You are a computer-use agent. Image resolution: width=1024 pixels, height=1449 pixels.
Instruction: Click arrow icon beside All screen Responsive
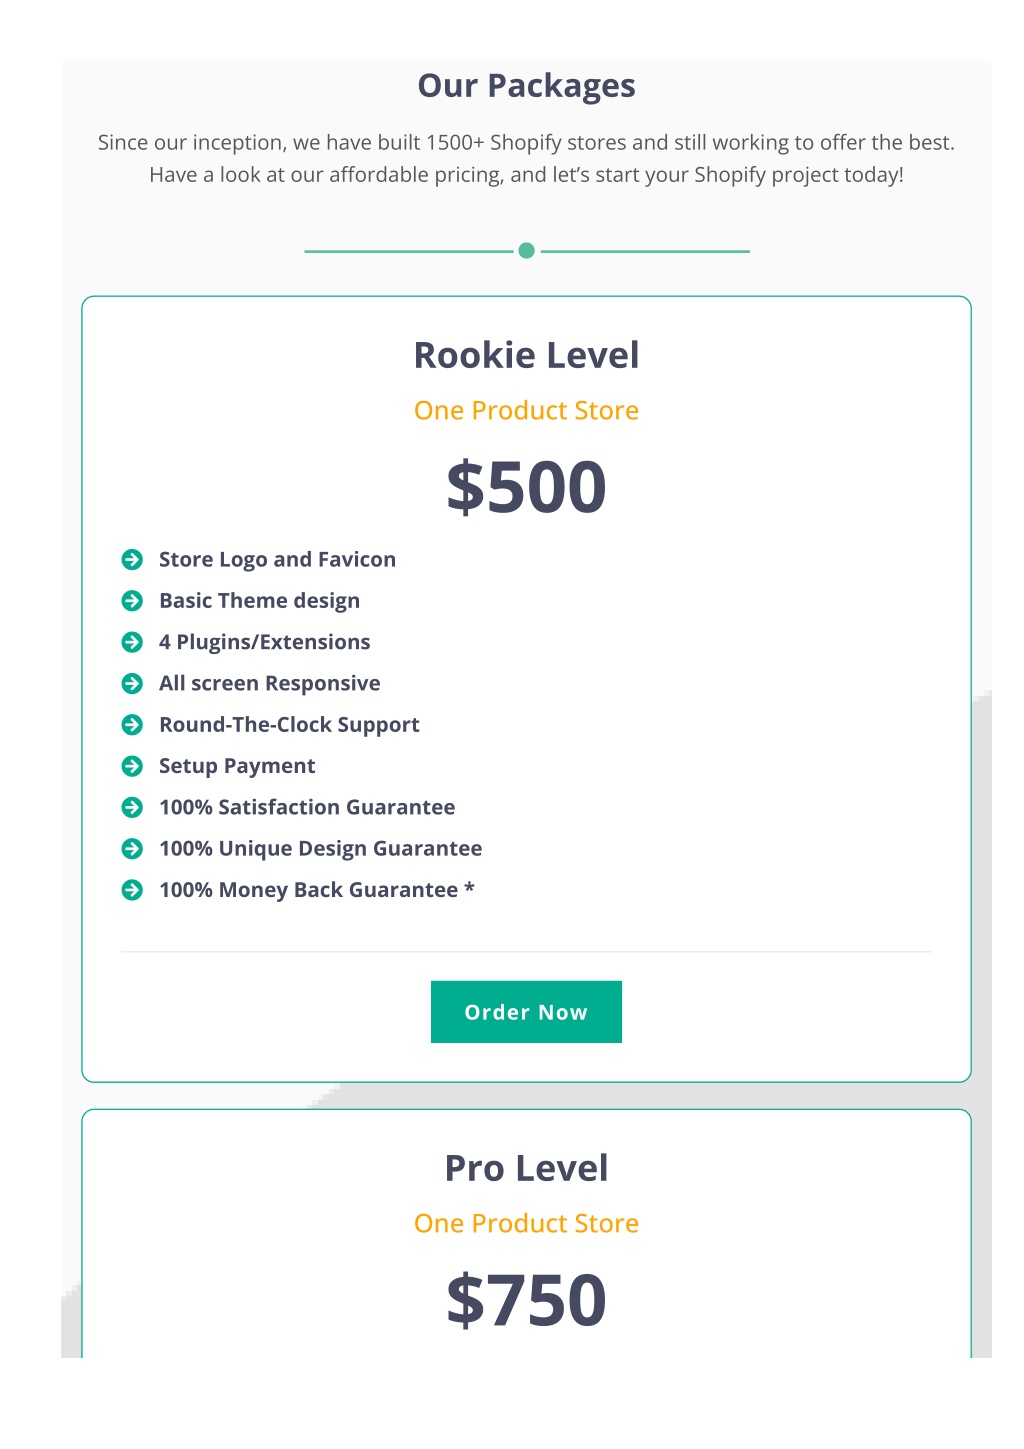pyautogui.click(x=132, y=684)
